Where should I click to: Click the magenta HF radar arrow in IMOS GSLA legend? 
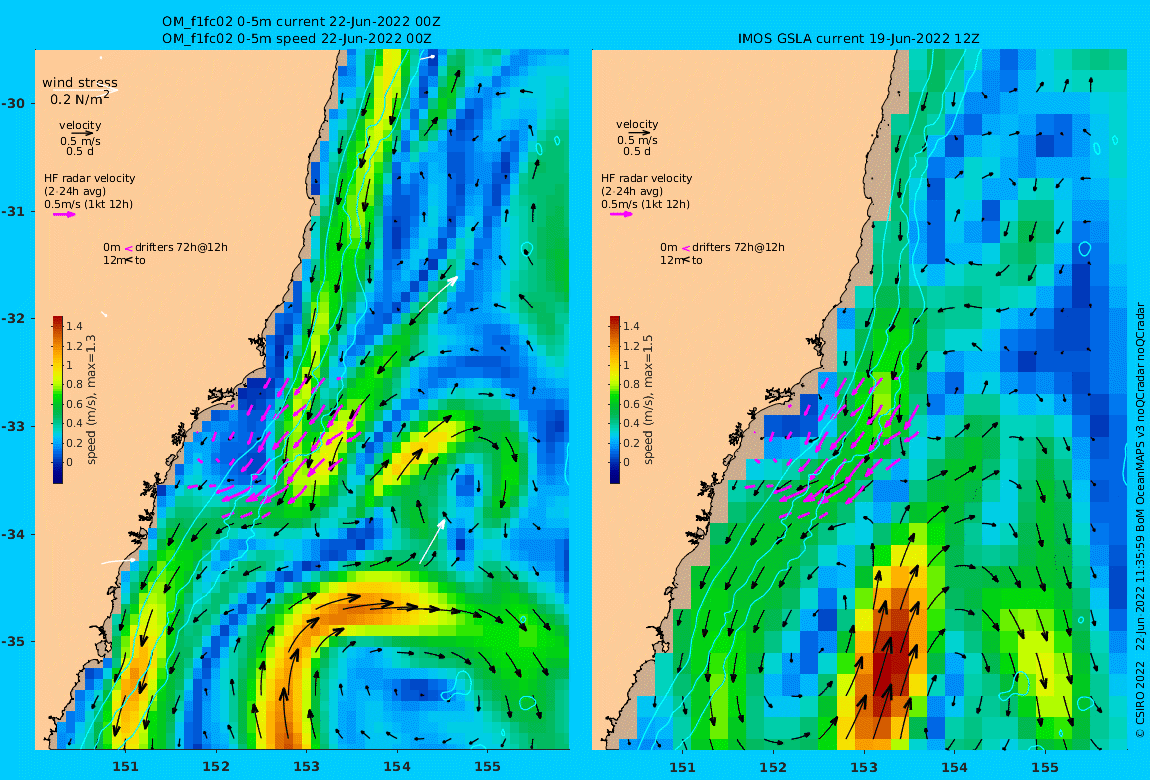tap(621, 214)
